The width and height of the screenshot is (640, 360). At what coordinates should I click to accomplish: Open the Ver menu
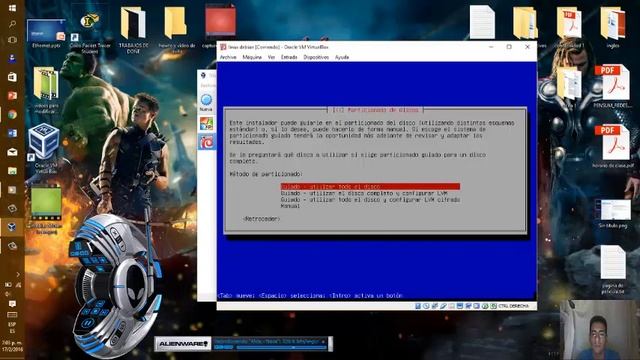click(271, 57)
